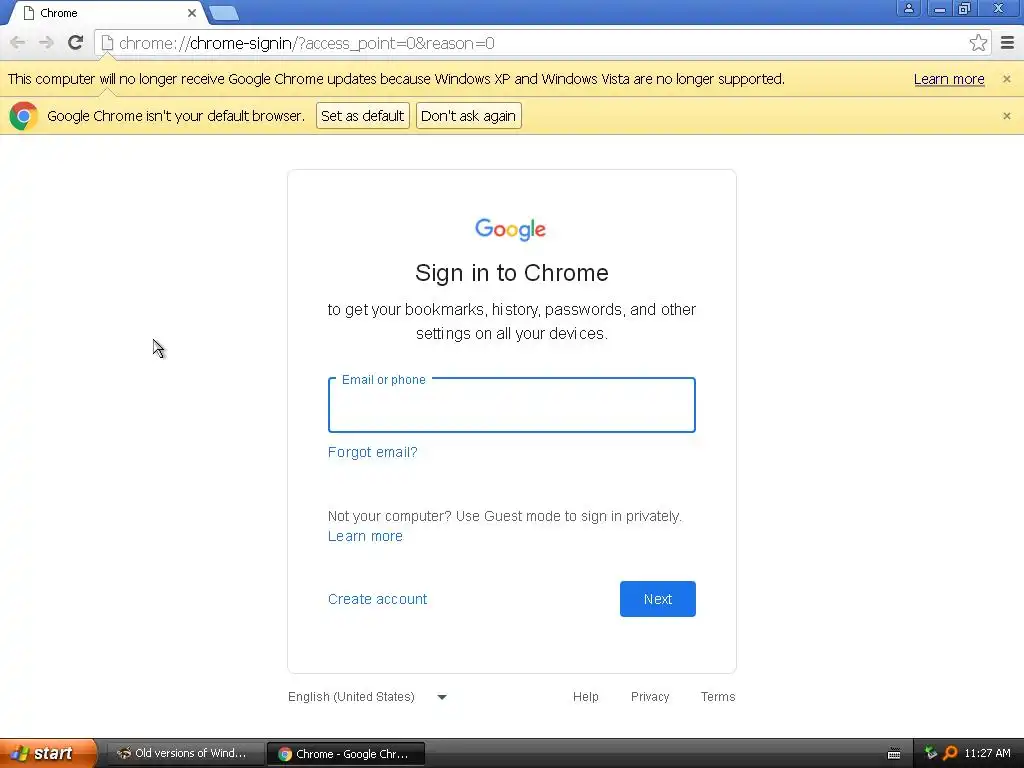This screenshot has width=1024, height=768.
Task: Click Don't ask again button
Action: [468, 116]
